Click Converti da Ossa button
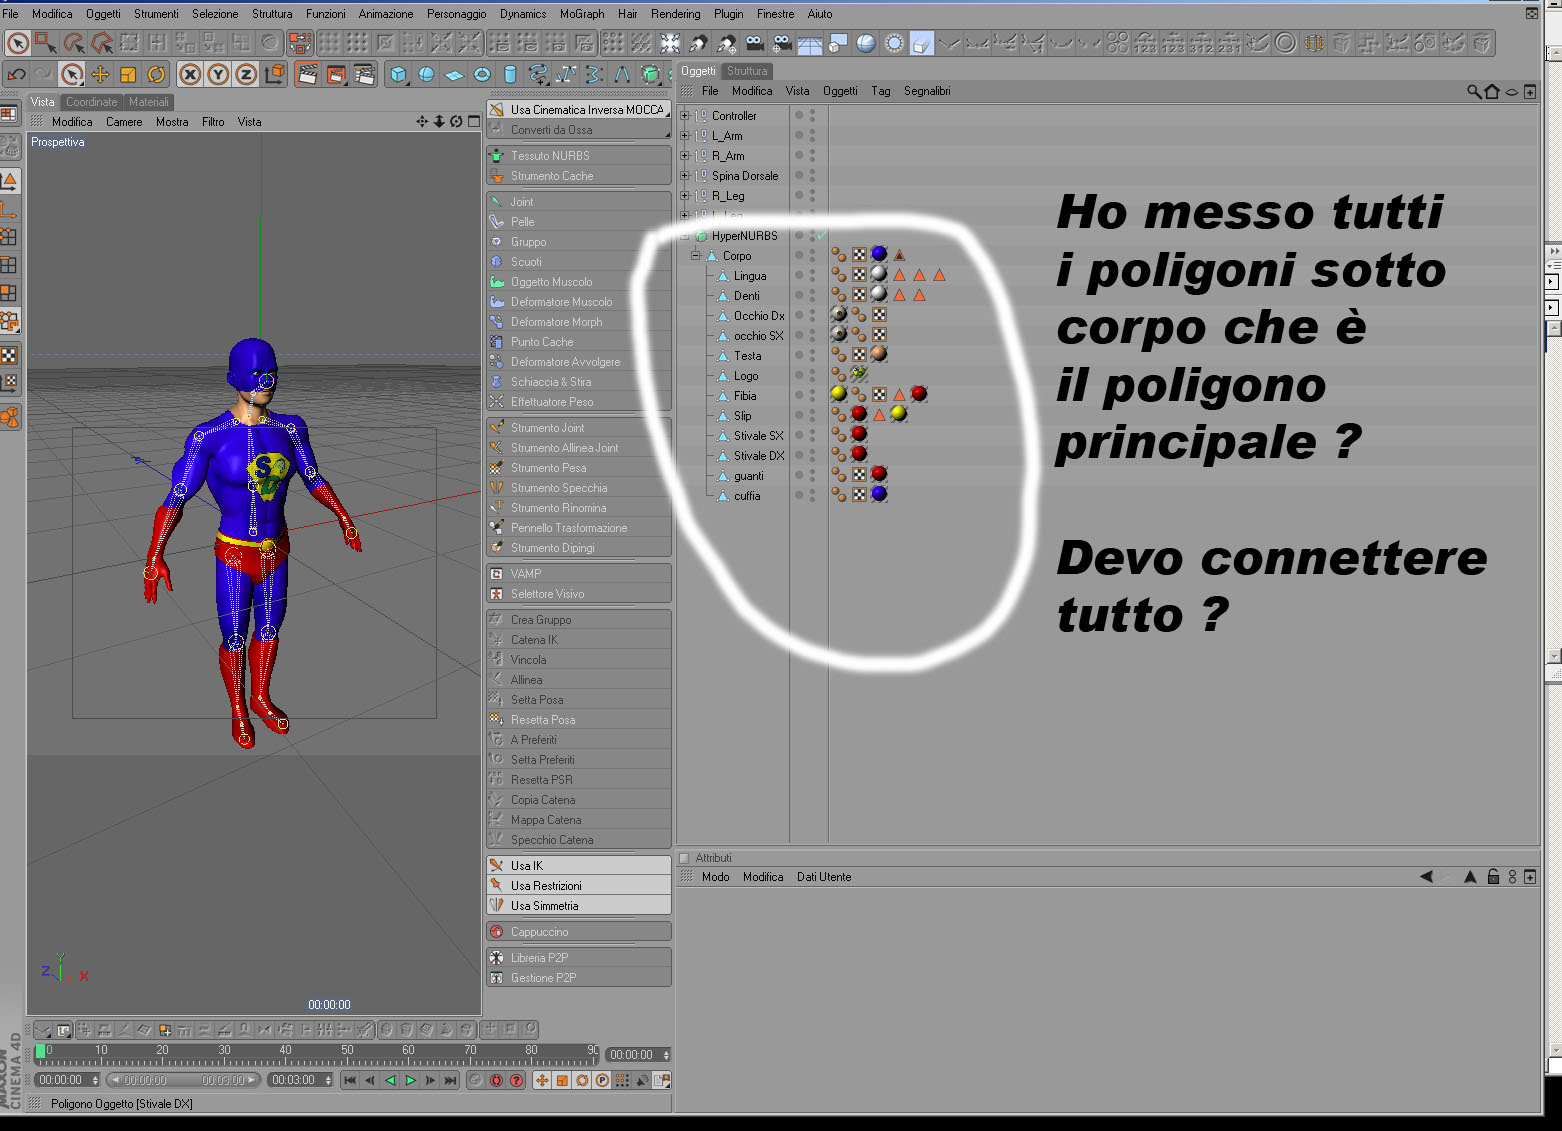 579,130
